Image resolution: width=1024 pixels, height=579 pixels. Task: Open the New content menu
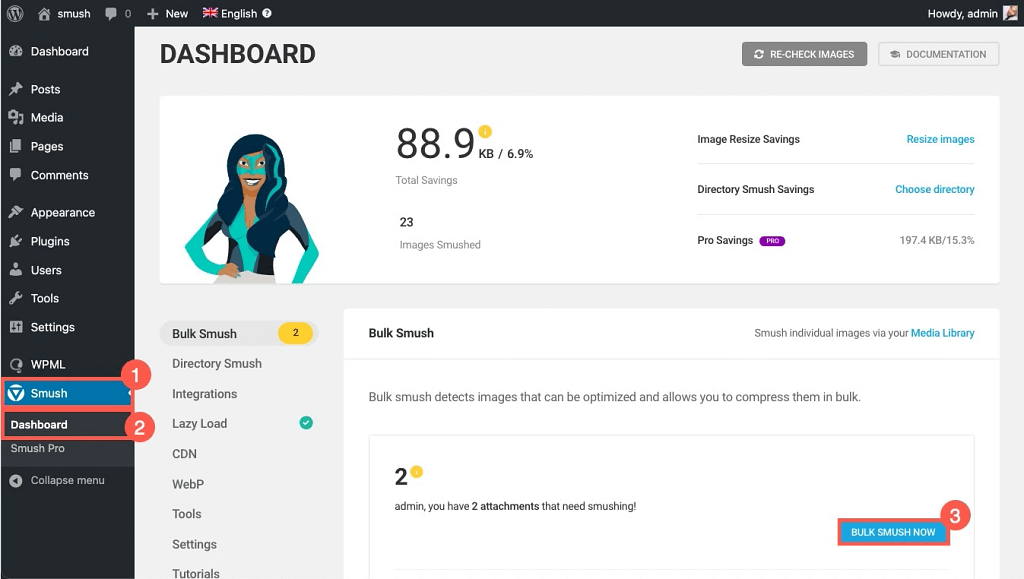pyautogui.click(x=167, y=14)
